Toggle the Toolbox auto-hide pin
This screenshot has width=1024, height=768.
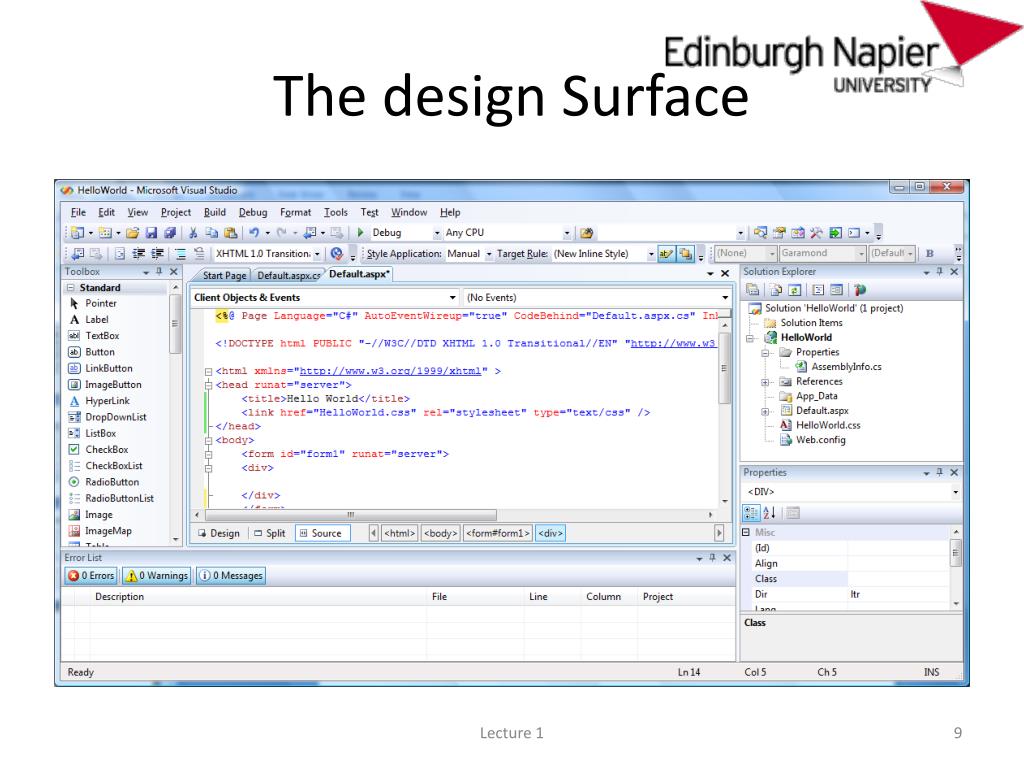click(159, 272)
